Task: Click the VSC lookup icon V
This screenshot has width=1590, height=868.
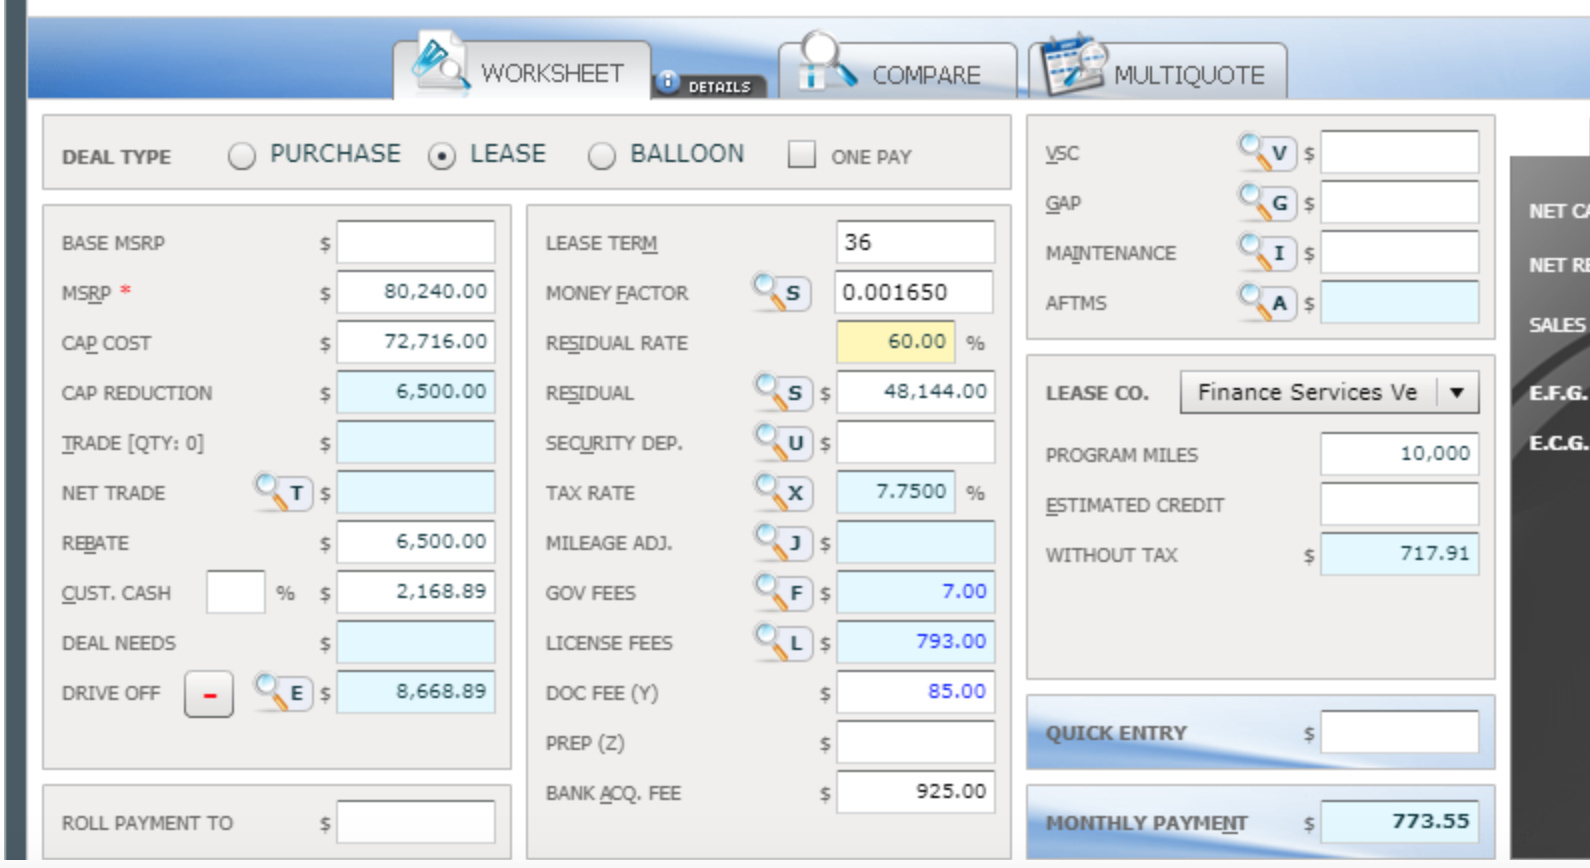Action: coord(1267,153)
